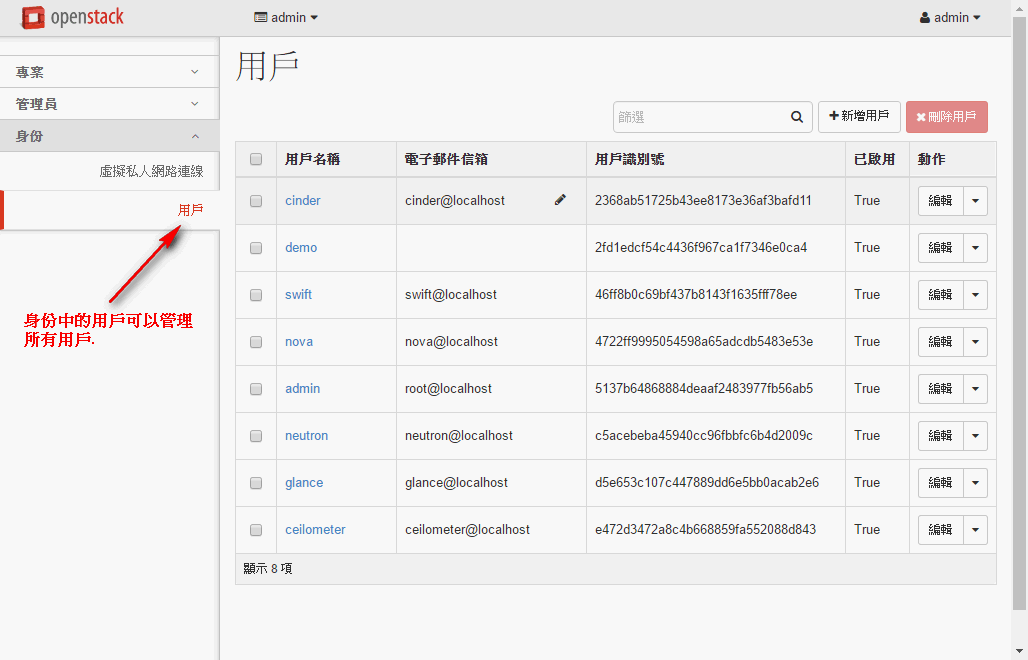This screenshot has height=660, width=1028.
Task: Open the neutron user link
Action: pos(306,436)
